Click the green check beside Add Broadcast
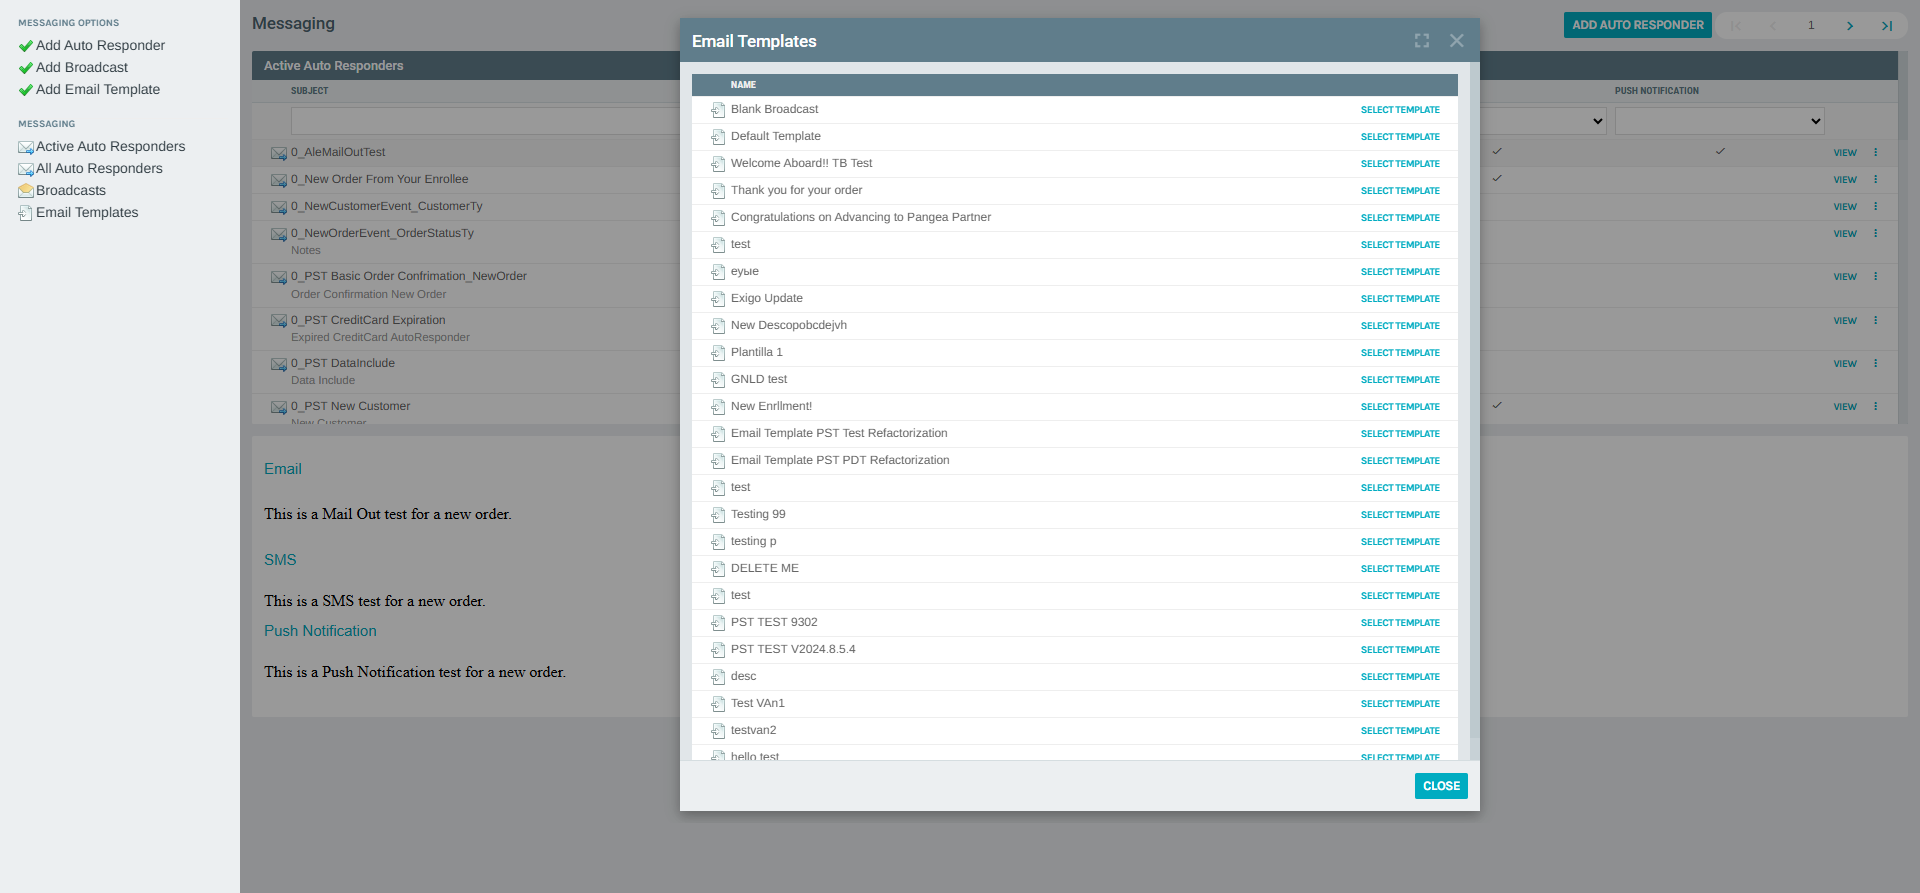The width and height of the screenshot is (1920, 893). 26,68
